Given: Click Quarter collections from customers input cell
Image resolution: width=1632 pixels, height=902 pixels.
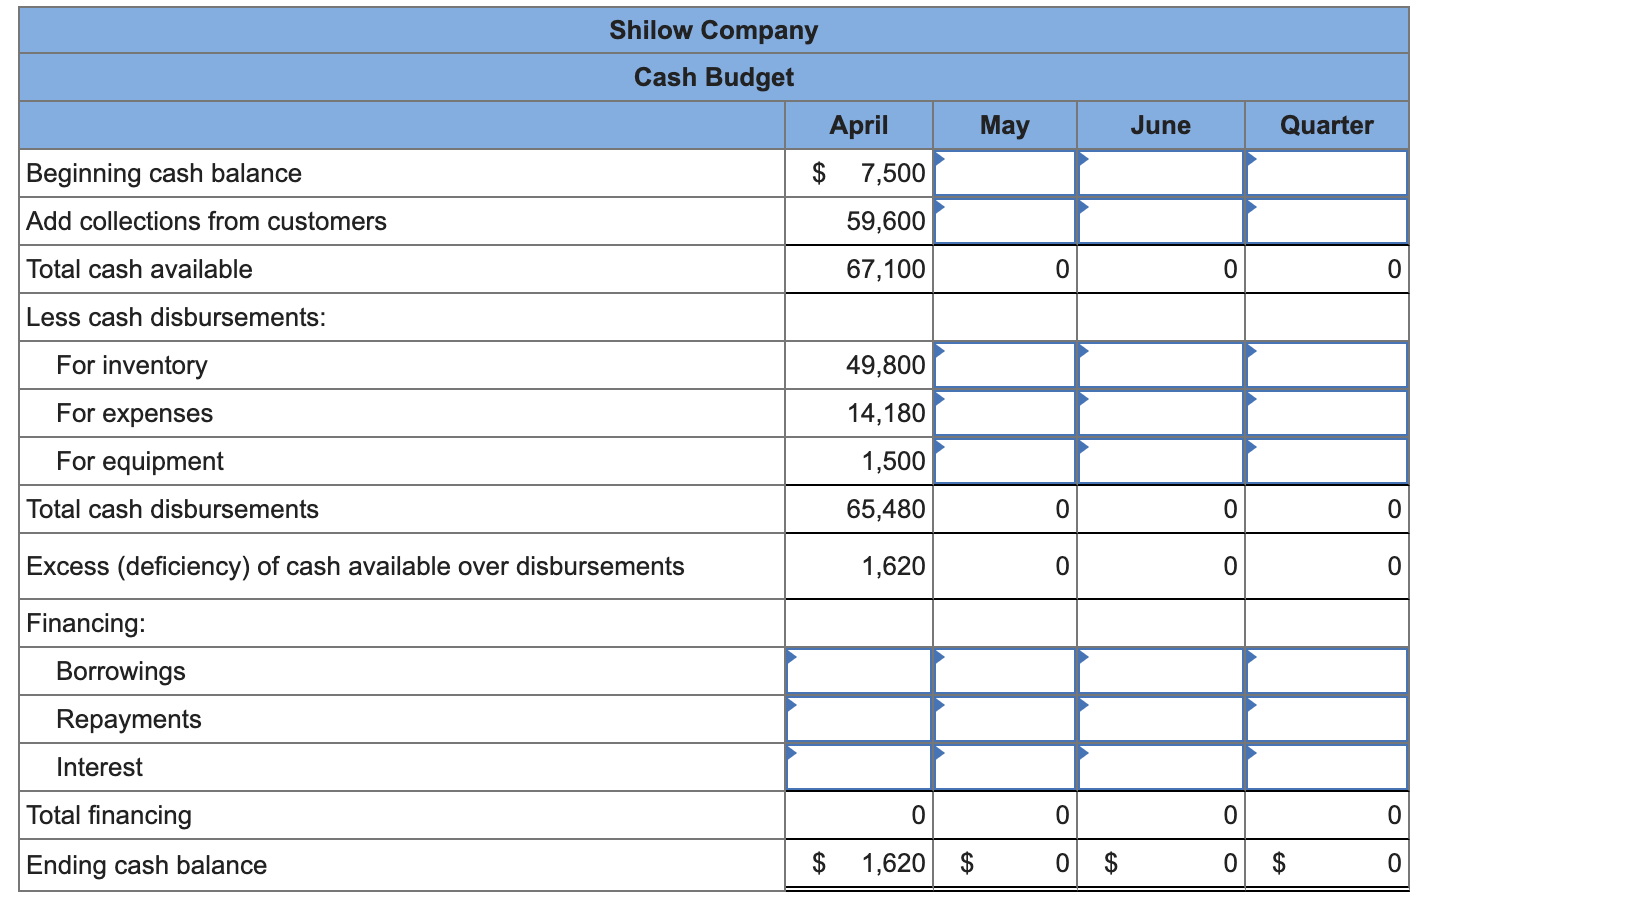Looking at the screenshot, I should 1327,221.
